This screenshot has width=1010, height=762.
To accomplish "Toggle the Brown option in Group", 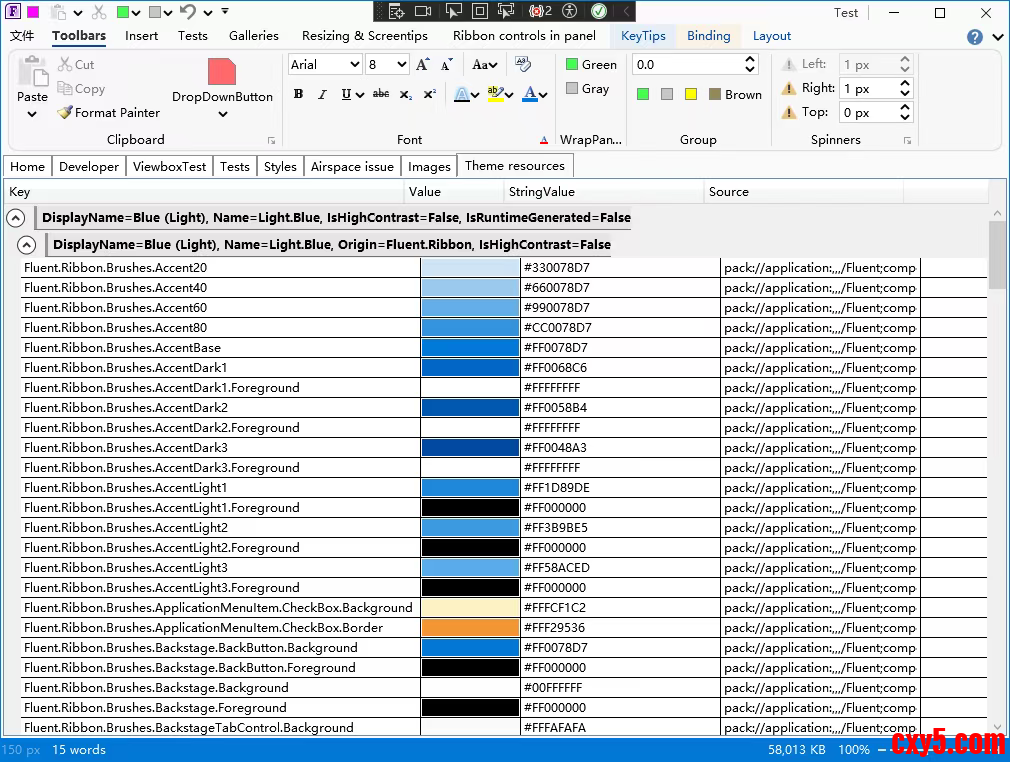I will pyautogui.click(x=735, y=94).
